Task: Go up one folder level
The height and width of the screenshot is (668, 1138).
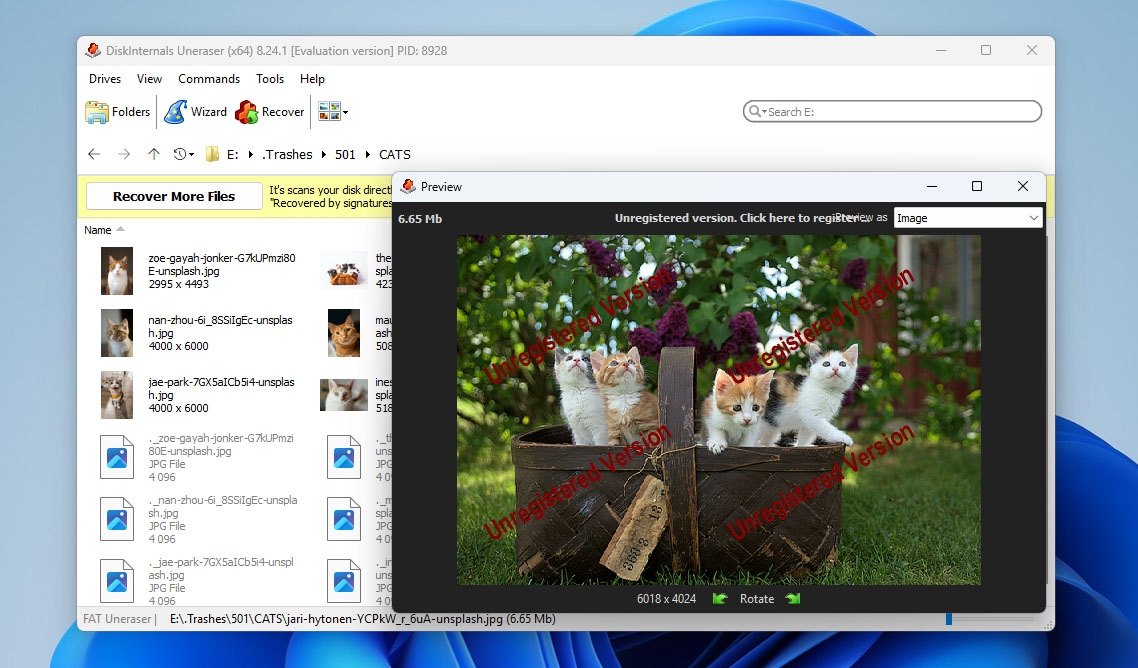Action: tap(153, 154)
